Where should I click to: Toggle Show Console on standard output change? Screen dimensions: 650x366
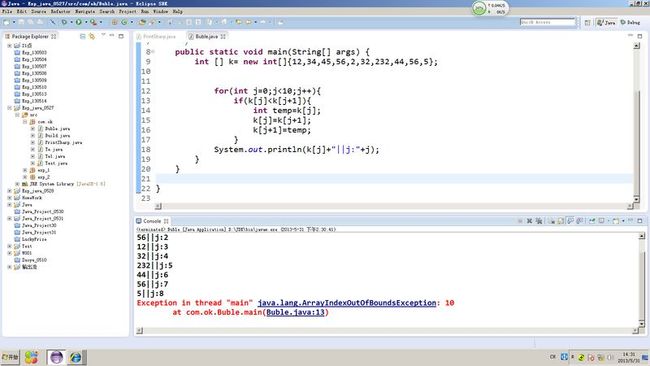pos(570,221)
